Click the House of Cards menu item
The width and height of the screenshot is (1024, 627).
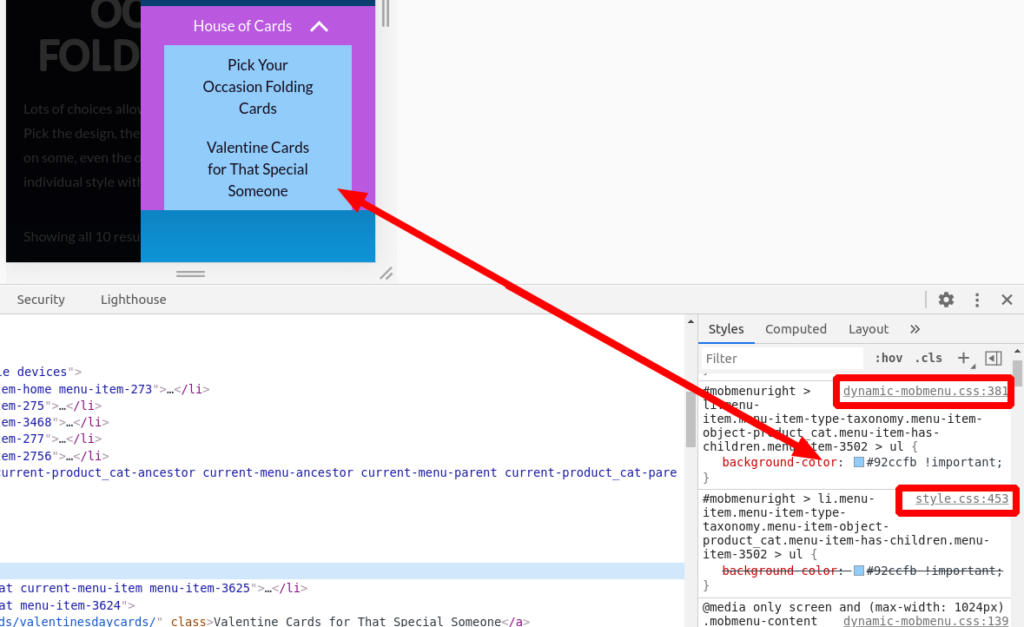coord(242,26)
